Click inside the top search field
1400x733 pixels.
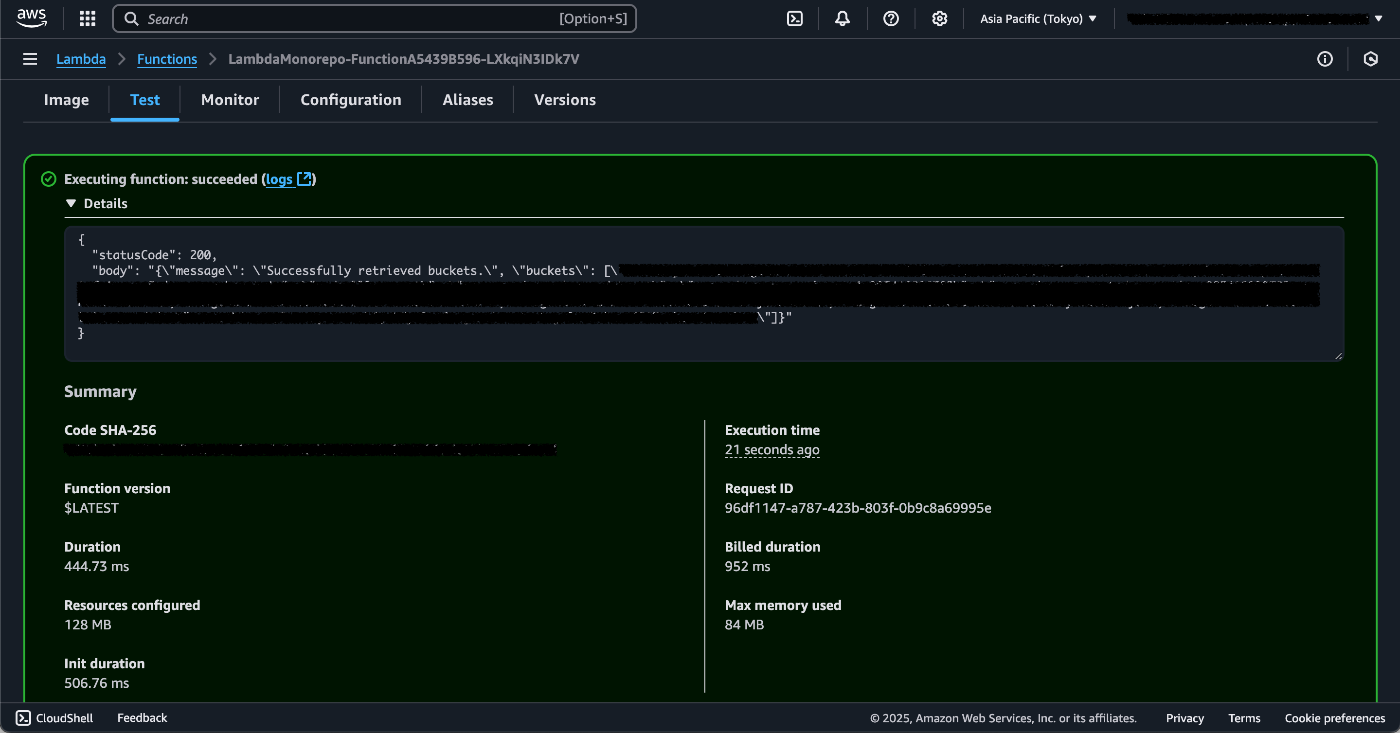(x=375, y=18)
